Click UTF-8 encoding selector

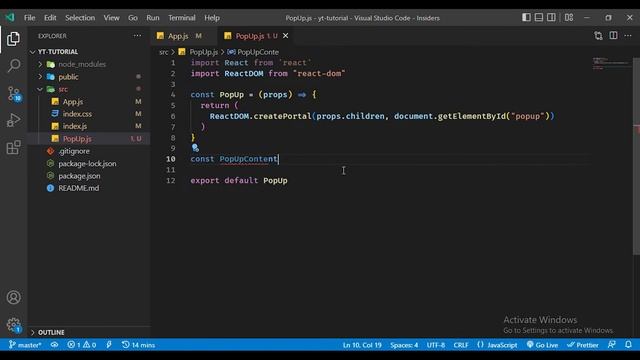click(436, 345)
